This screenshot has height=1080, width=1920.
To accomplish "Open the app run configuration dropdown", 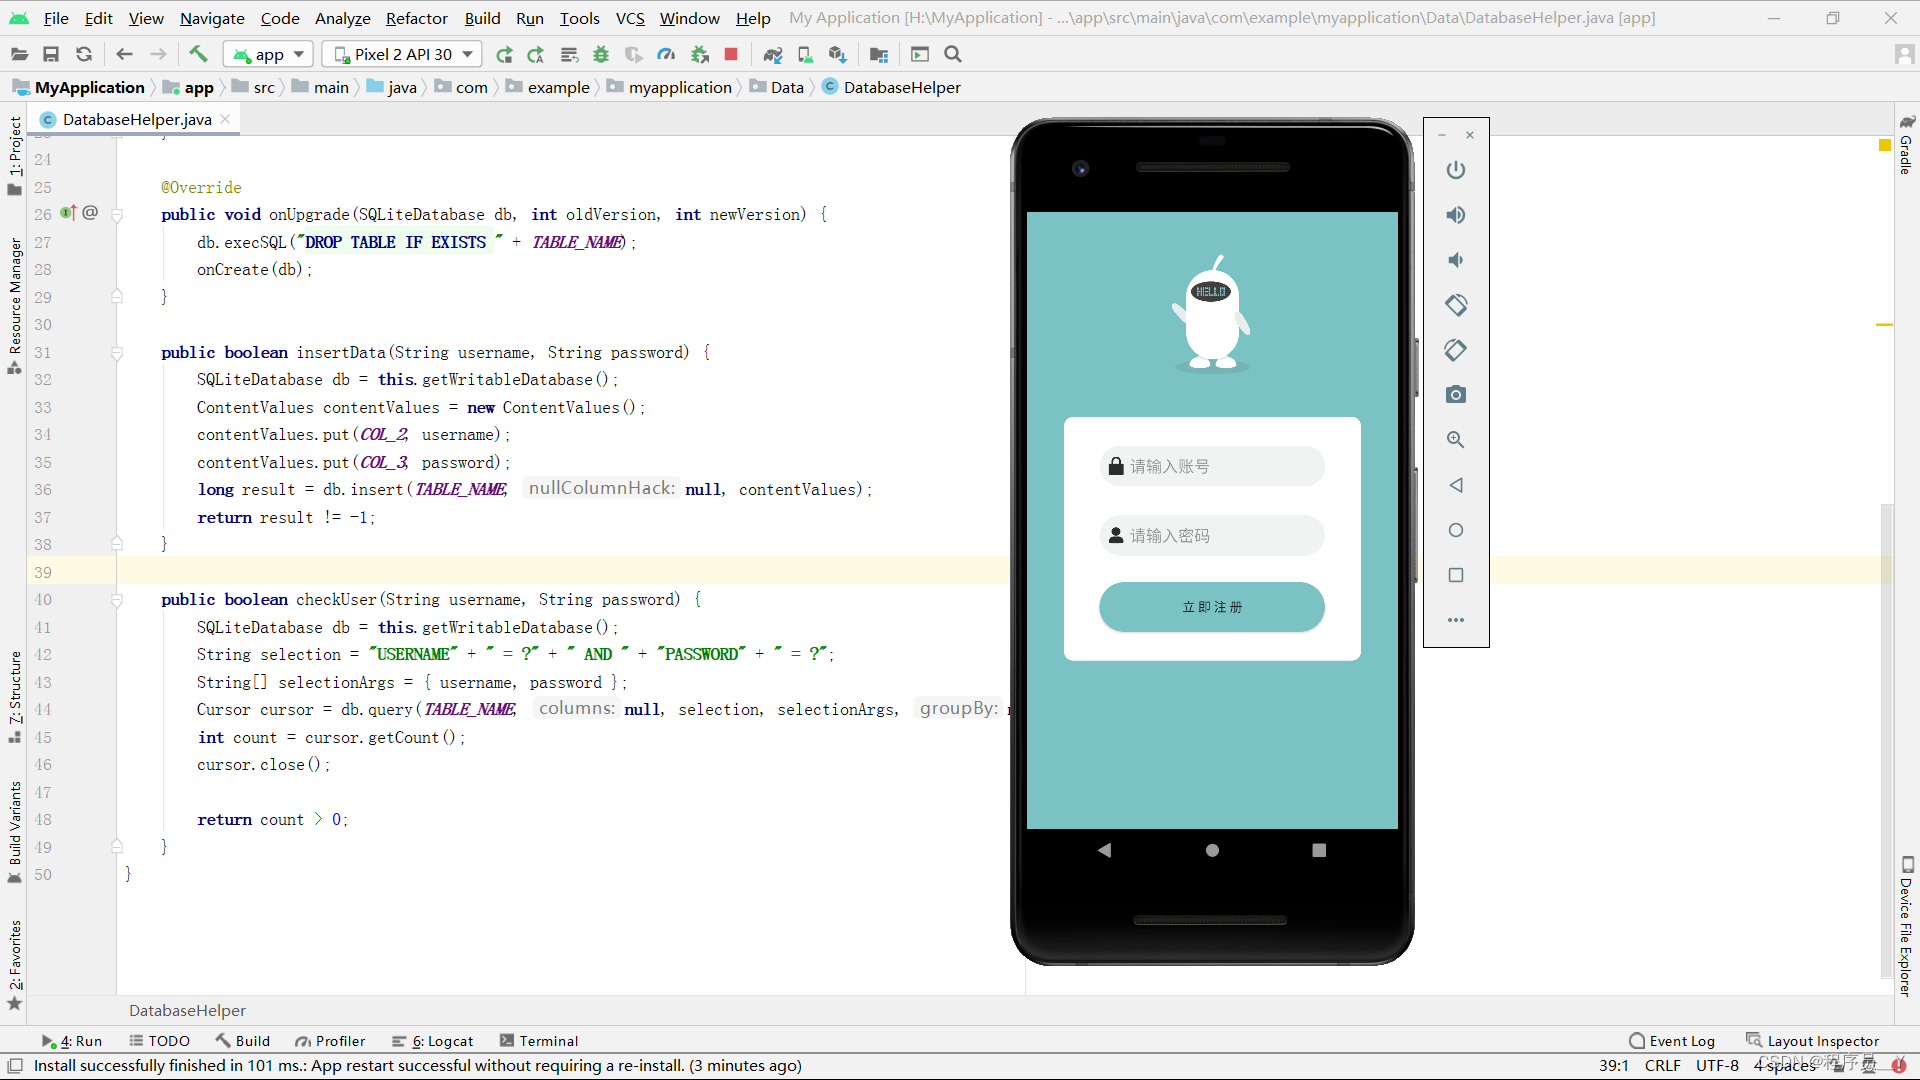I will click(269, 54).
